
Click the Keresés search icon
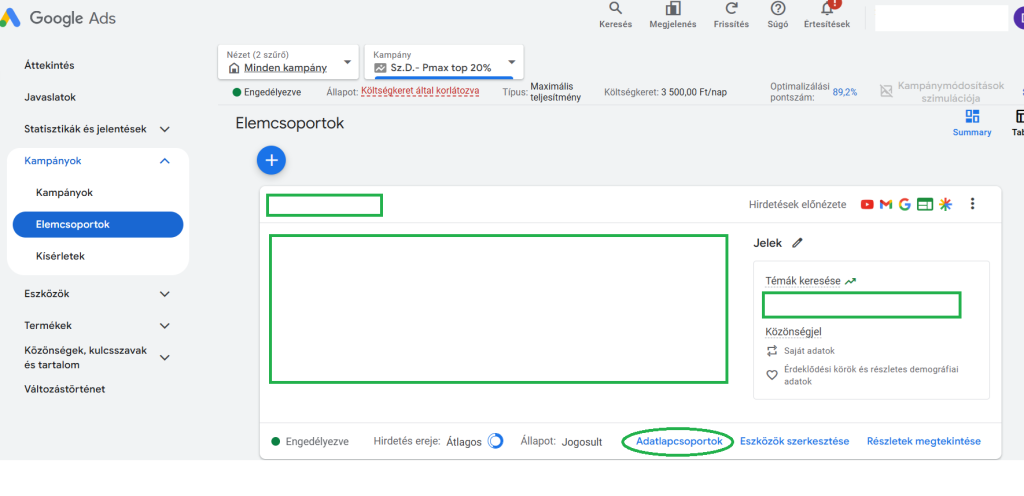click(615, 9)
